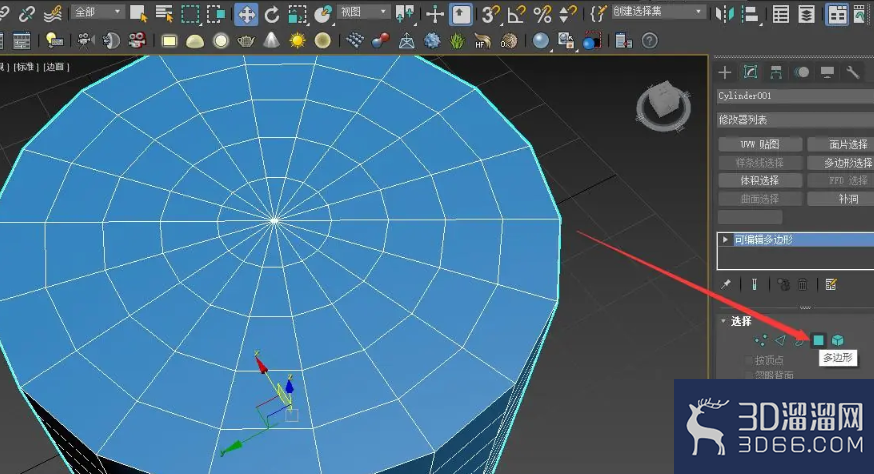Switch to the Modify command panel tab
The image size is (874, 474).
point(750,72)
